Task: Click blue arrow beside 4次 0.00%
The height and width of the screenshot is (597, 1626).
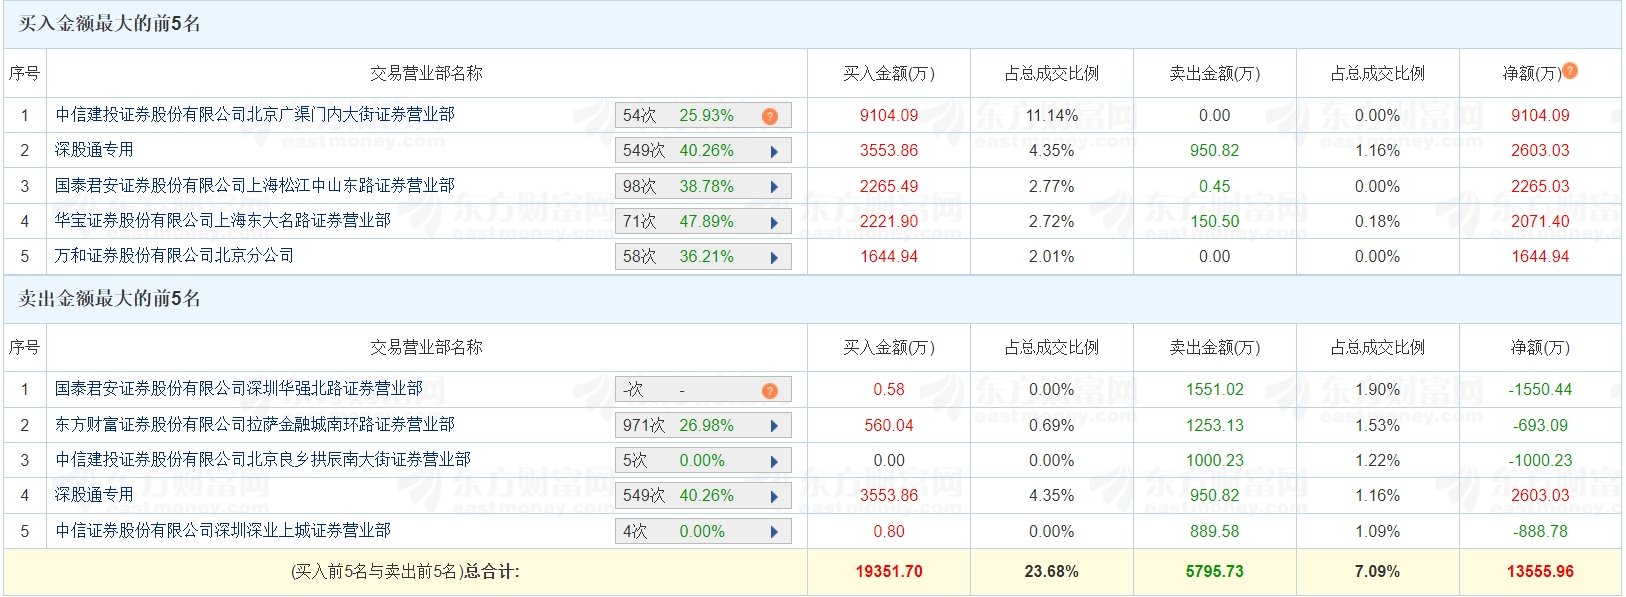Action: (x=774, y=532)
